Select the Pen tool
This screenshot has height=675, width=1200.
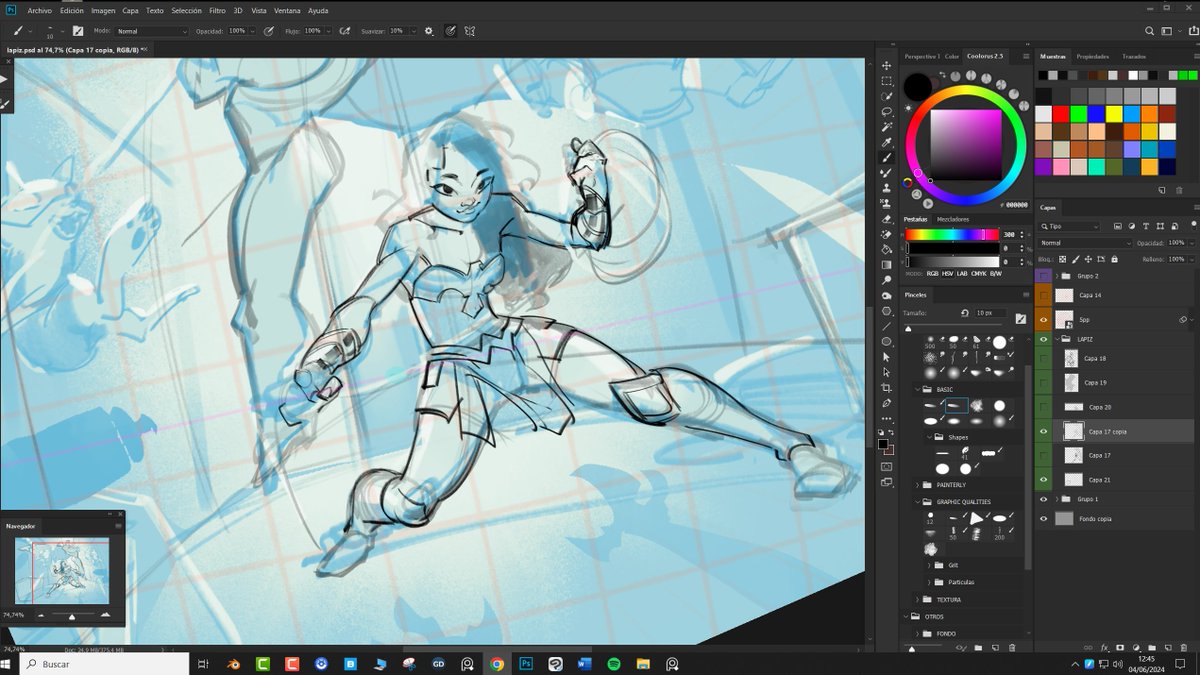[x=886, y=403]
